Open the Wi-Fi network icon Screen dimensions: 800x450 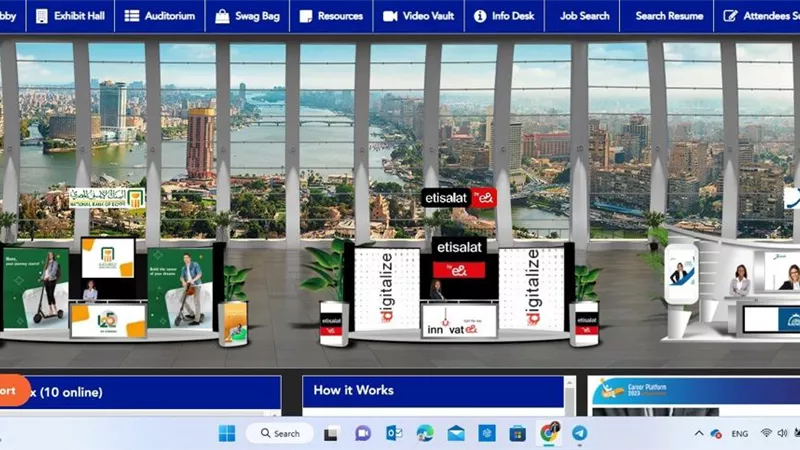pos(766,433)
